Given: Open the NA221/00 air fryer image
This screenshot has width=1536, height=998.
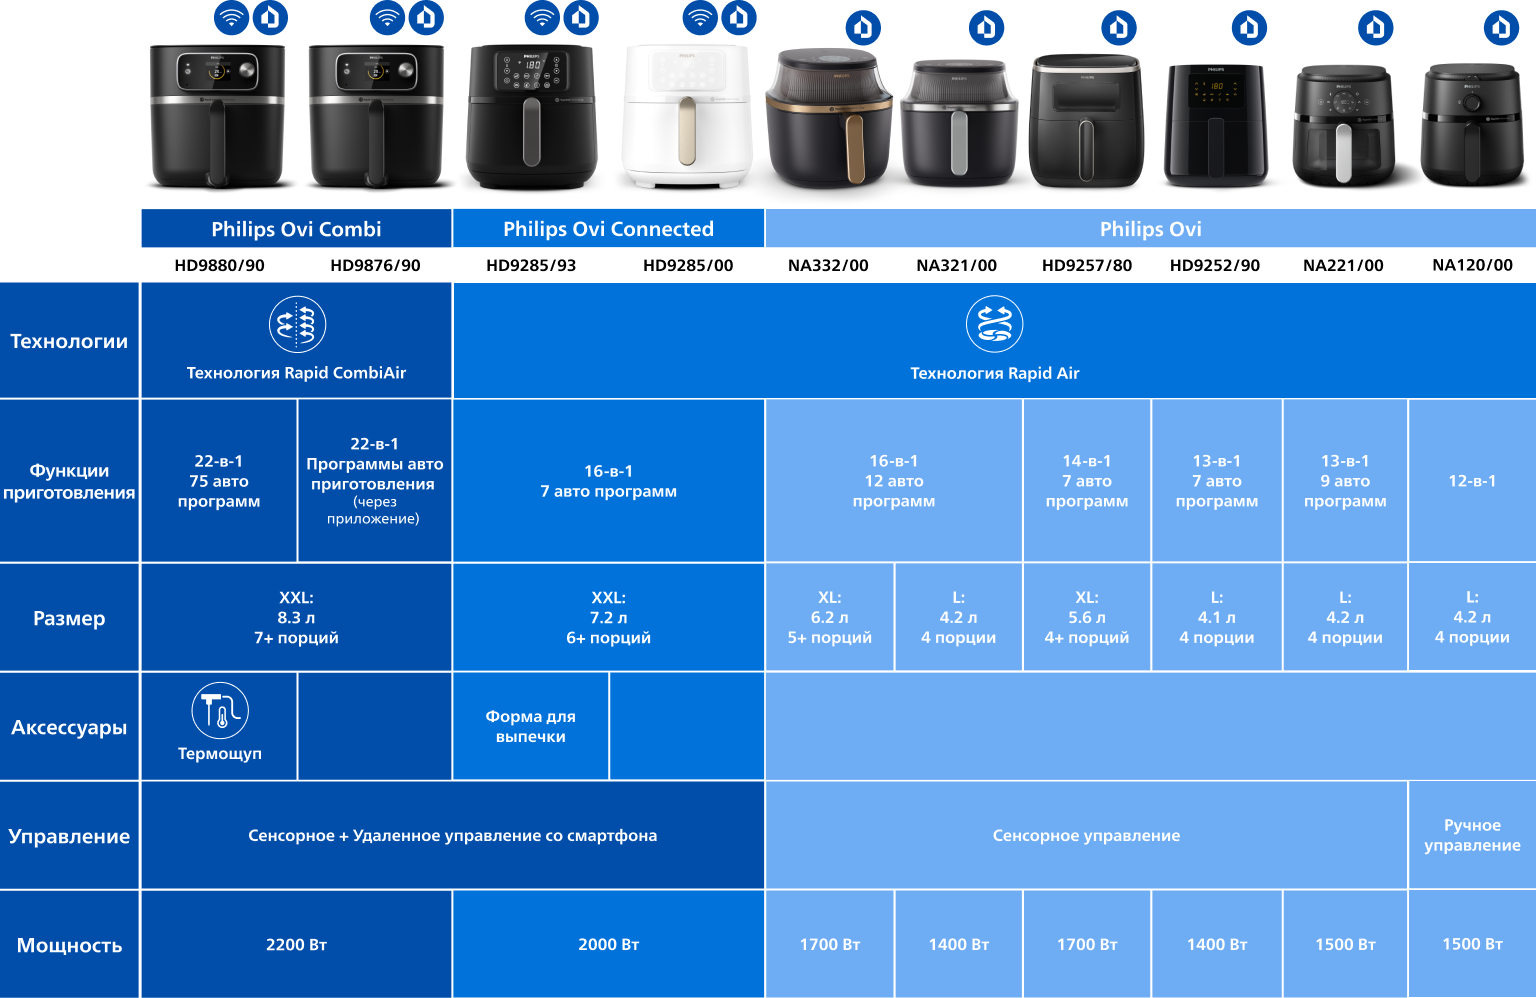Looking at the screenshot, I should [x=1344, y=125].
